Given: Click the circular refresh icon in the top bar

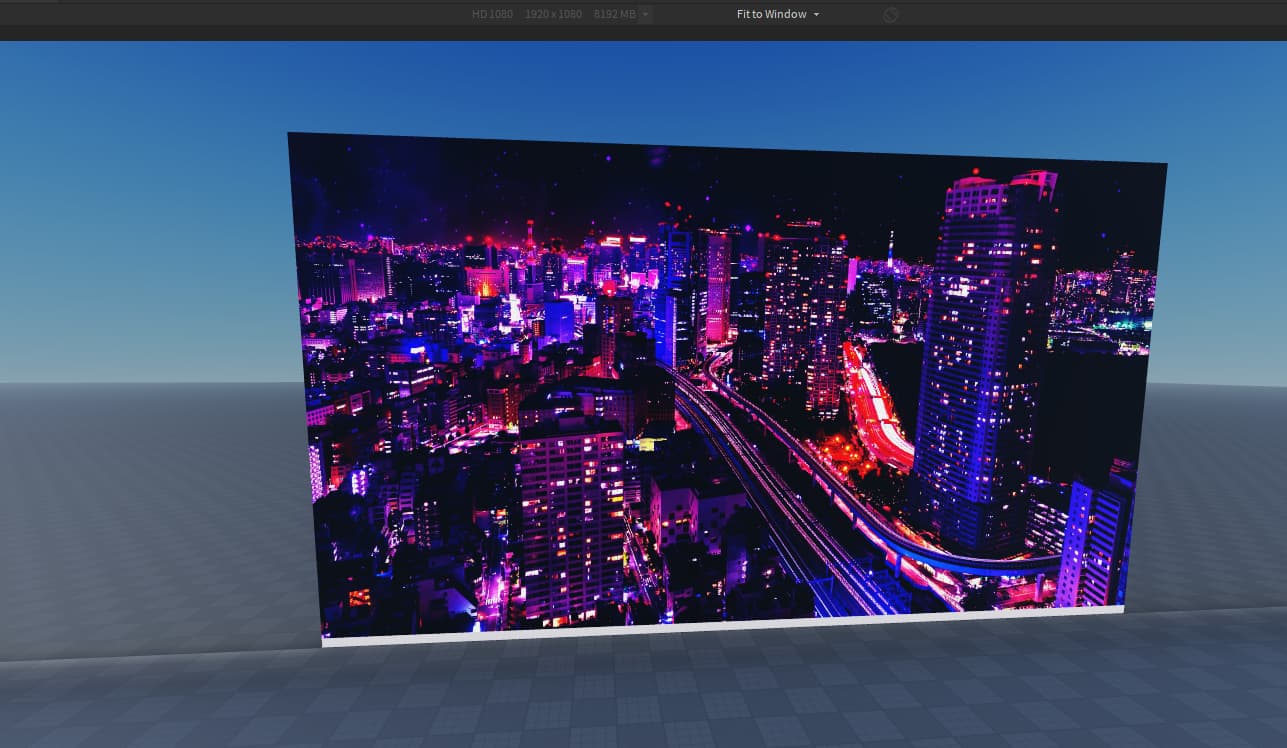Looking at the screenshot, I should pyautogui.click(x=890, y=14).
